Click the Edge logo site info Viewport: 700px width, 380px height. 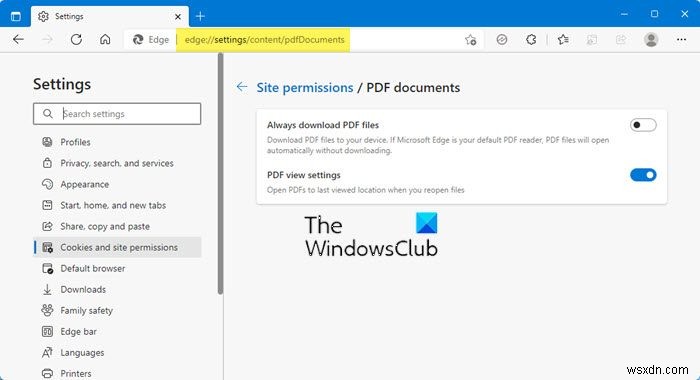[x=151, y=40]
